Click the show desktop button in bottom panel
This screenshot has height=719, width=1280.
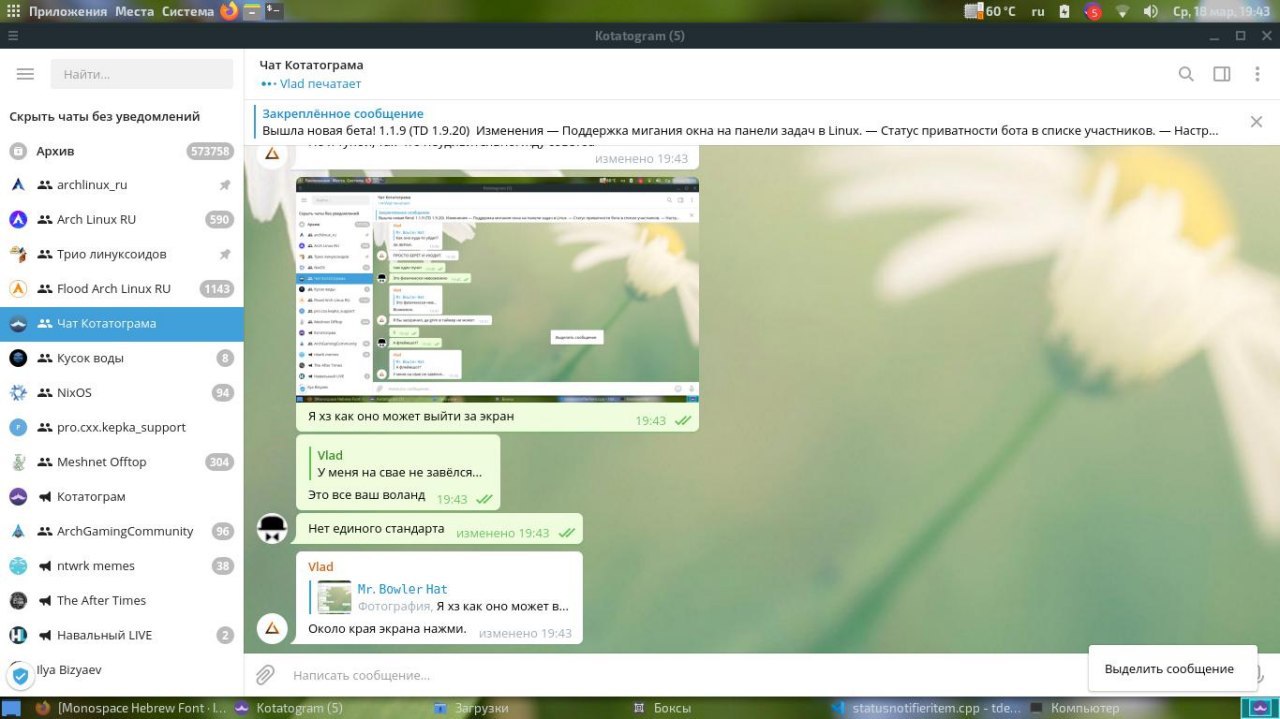pyautogui.click(x=11, y=708)
